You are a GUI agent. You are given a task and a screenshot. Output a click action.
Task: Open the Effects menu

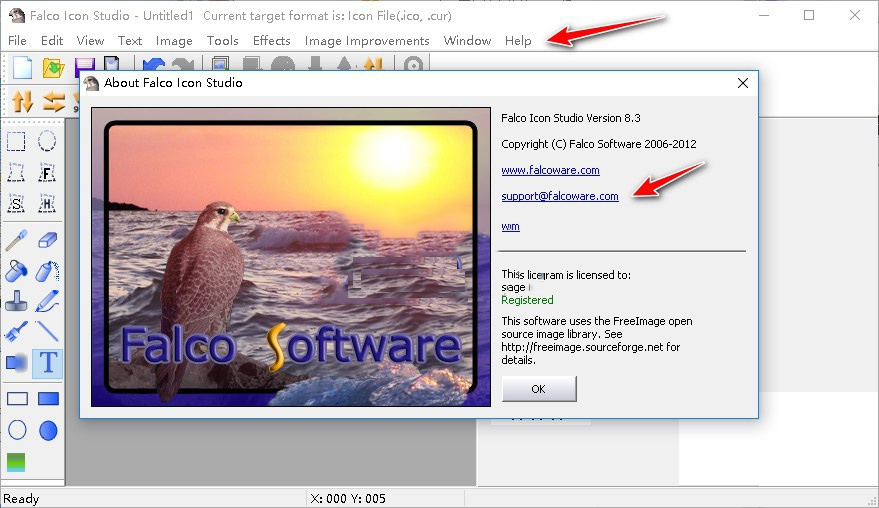tap(272, 40)
